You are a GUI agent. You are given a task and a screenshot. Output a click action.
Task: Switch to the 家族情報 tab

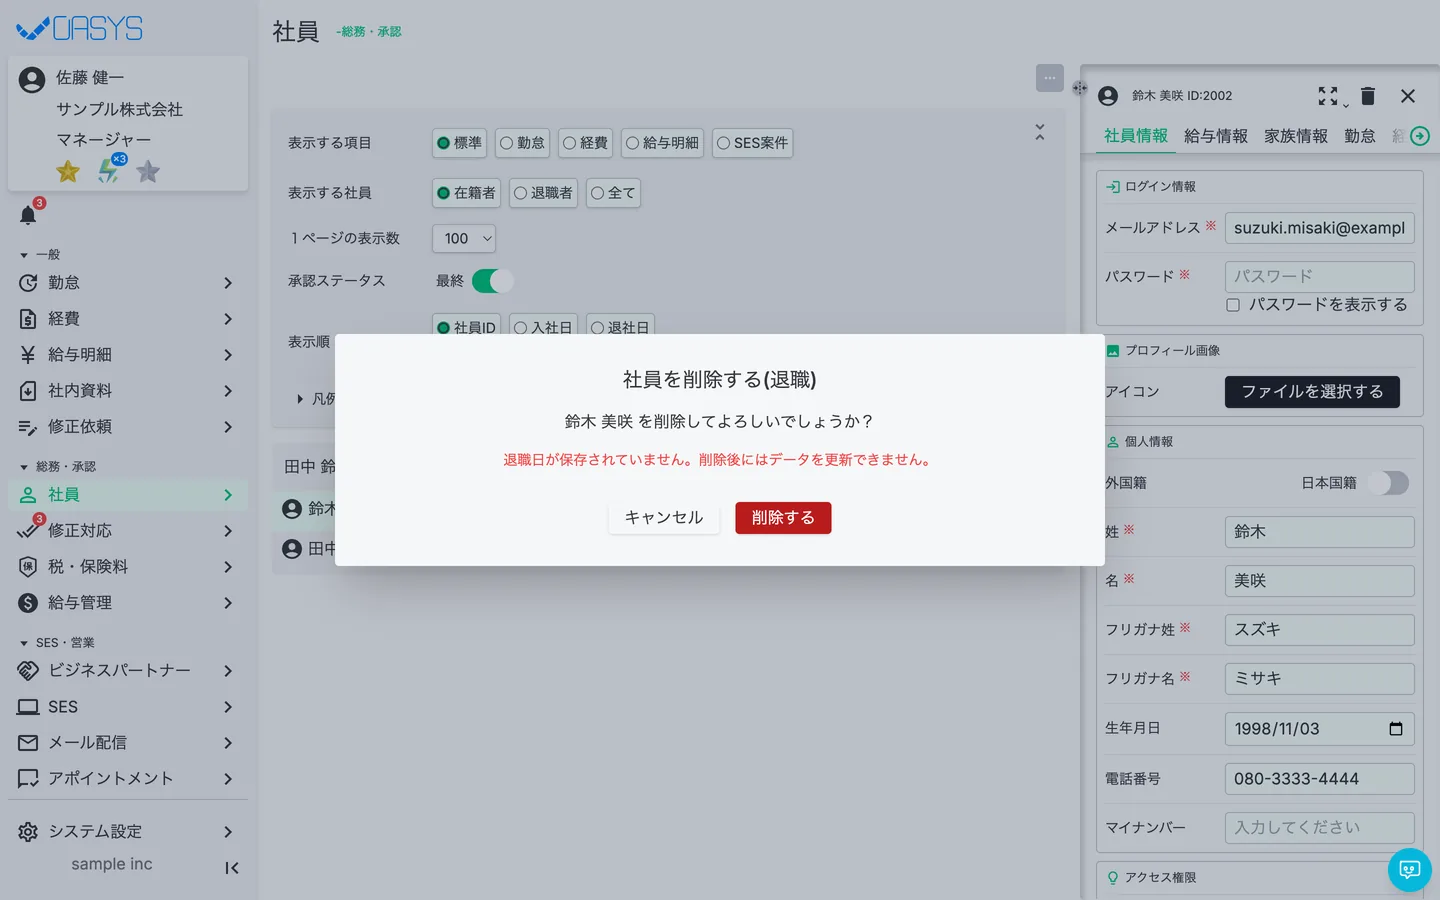[1296, 136]
